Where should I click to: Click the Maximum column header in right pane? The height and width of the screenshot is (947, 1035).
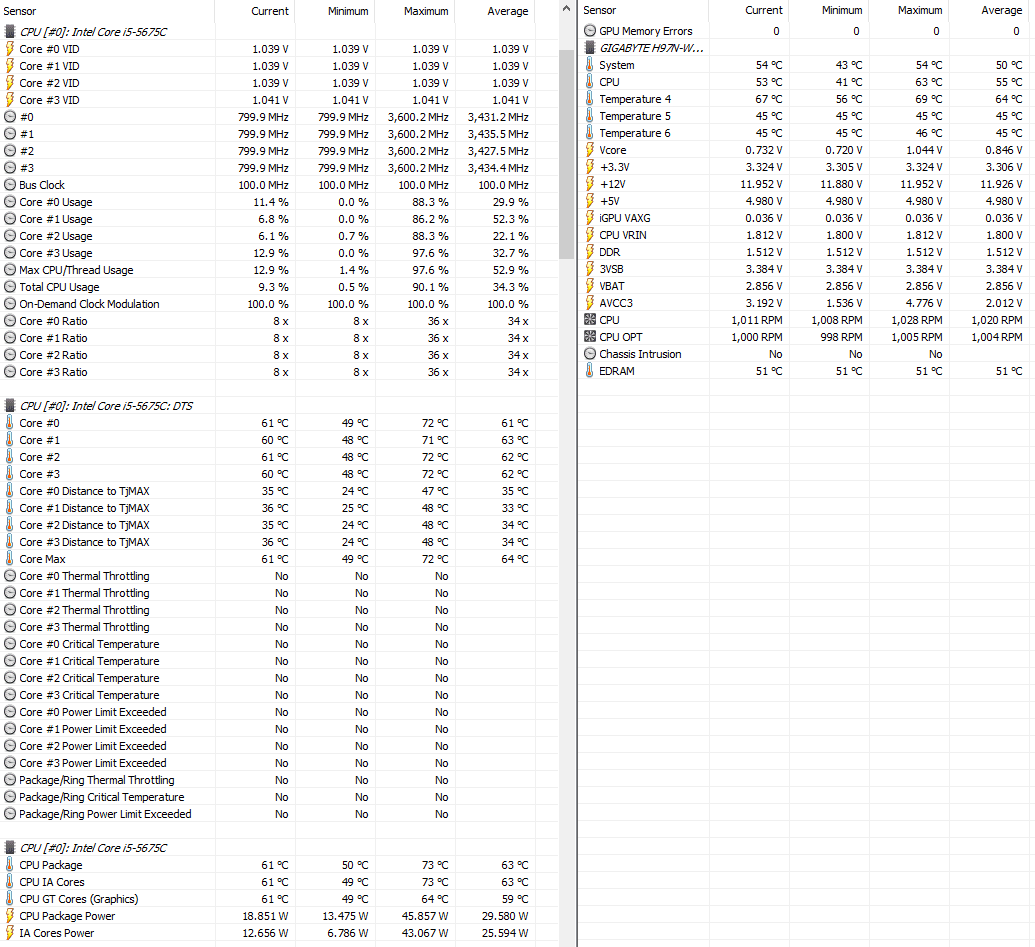(909, 11)
